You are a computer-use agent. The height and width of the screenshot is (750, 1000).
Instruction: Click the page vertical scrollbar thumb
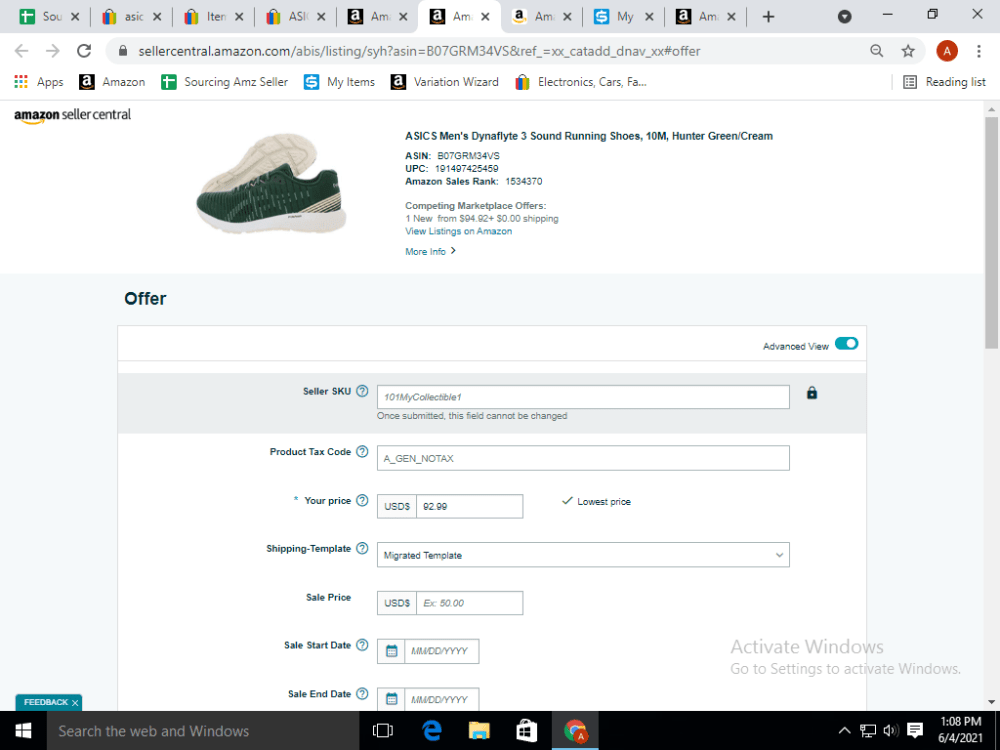[991, 232]
